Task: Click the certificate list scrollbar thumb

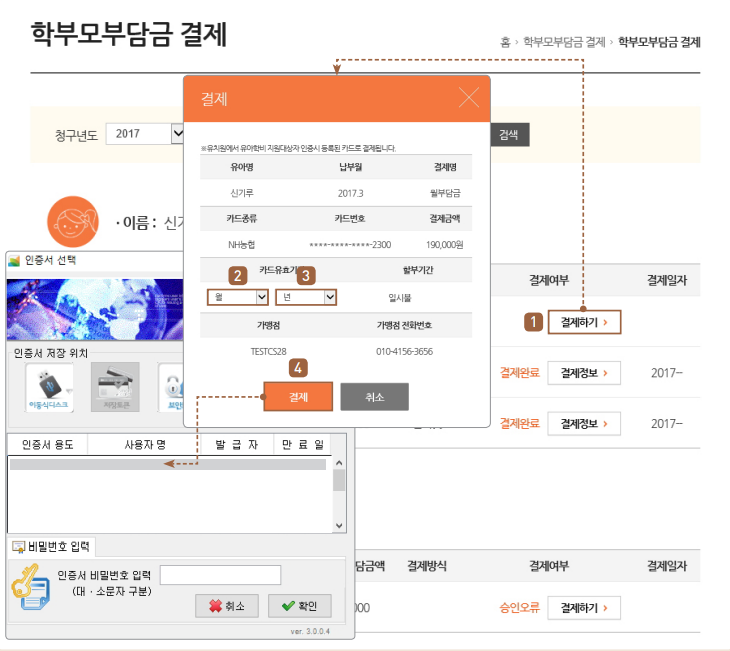Action: coord(339,480)
